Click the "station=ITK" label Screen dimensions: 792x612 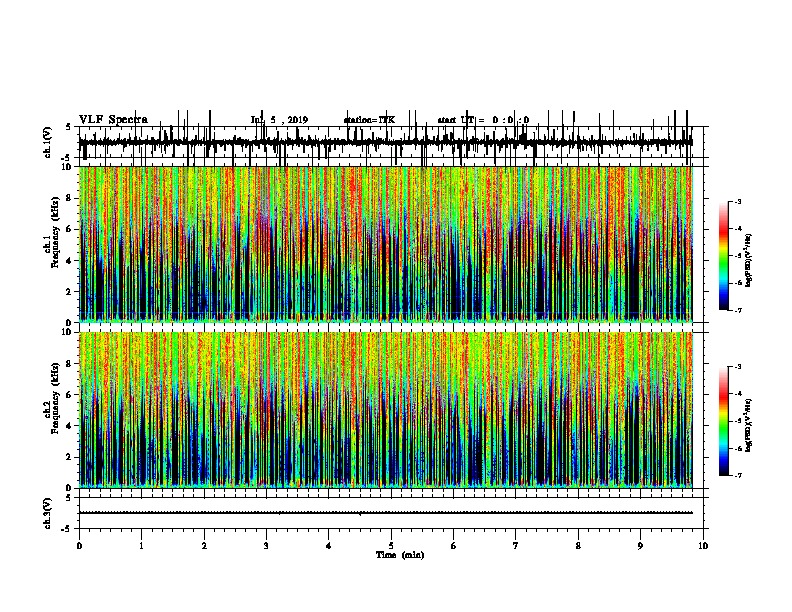click(369, 120)
